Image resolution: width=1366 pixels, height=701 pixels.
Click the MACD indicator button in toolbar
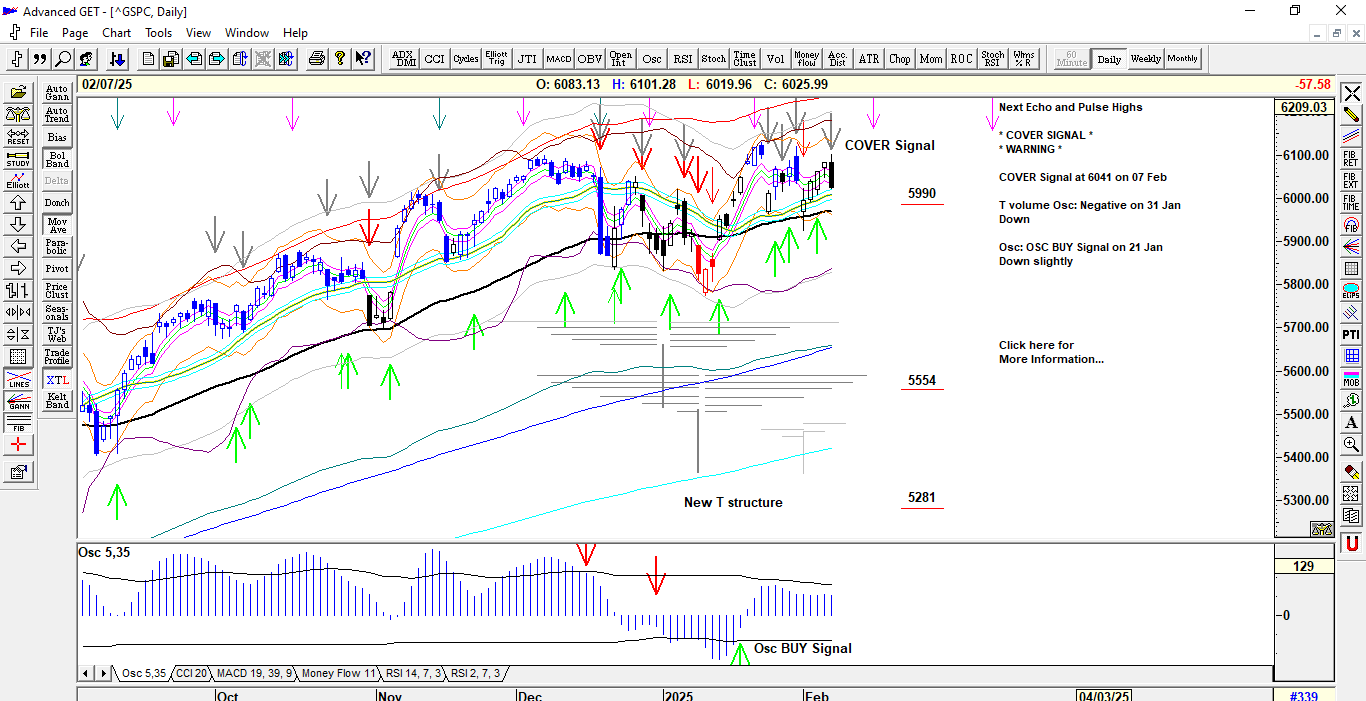pyautogui.click(x=558, y=59)
